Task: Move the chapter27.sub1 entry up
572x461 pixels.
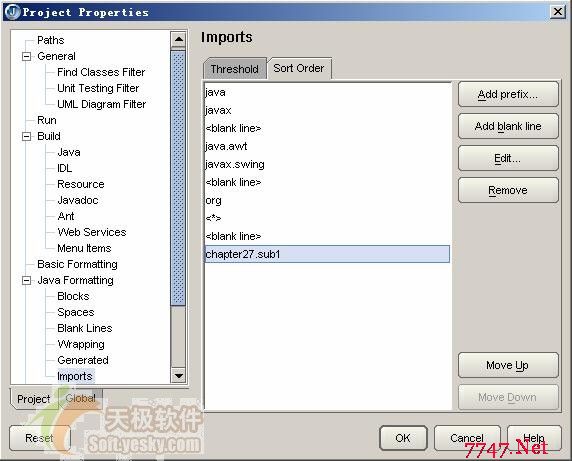Action: [508, 365]
